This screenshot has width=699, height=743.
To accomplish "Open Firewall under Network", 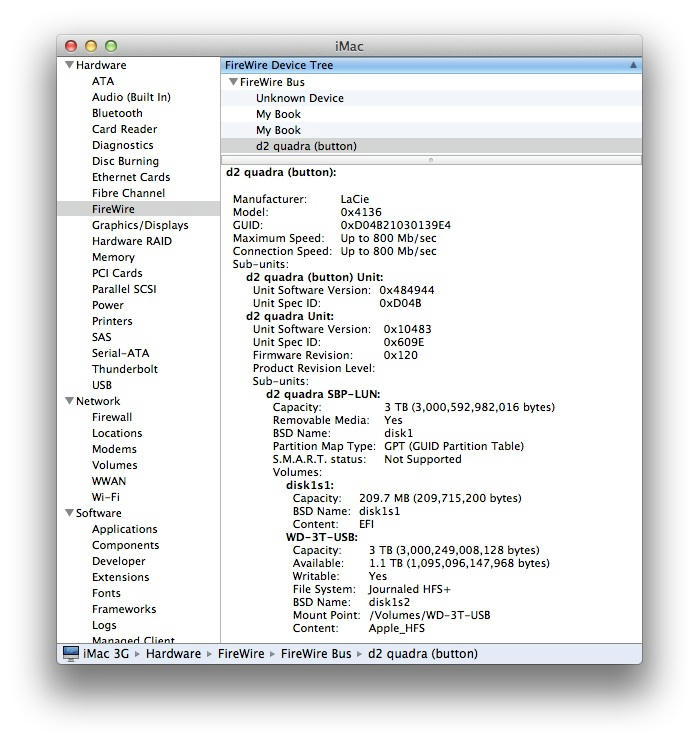I will coord(112,417).
